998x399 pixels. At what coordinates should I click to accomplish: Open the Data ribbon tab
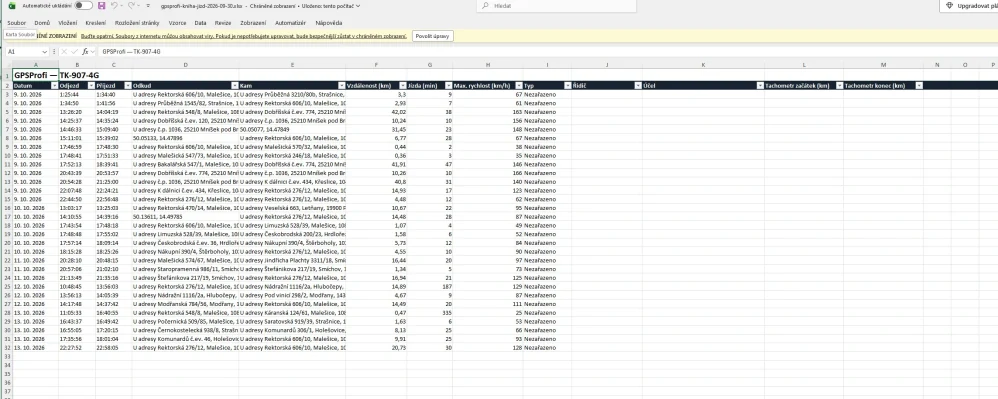(200, 22)
